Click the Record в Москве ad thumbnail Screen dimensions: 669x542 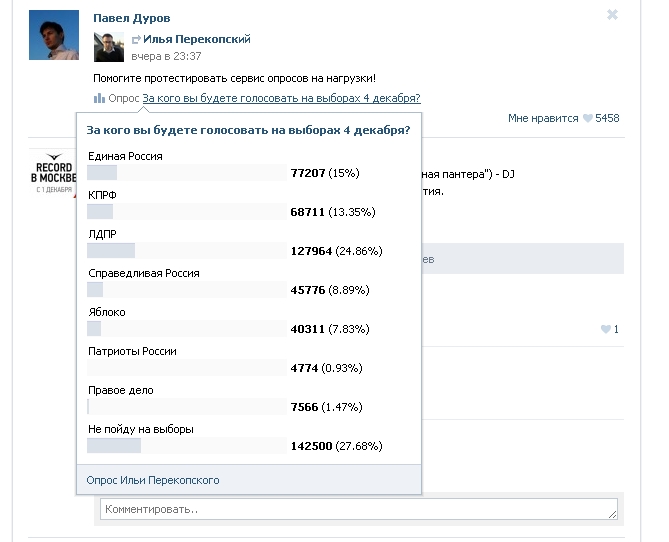click(53, 172)
